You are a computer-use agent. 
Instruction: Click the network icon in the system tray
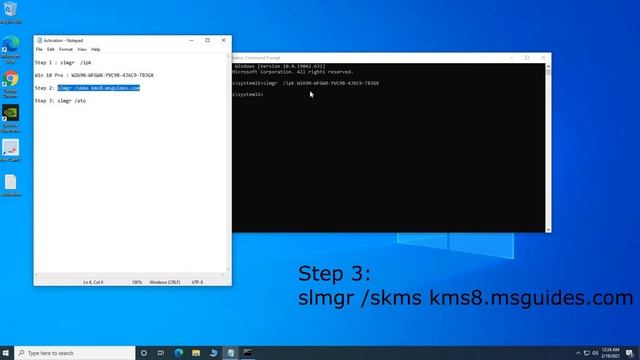(587, 353)
